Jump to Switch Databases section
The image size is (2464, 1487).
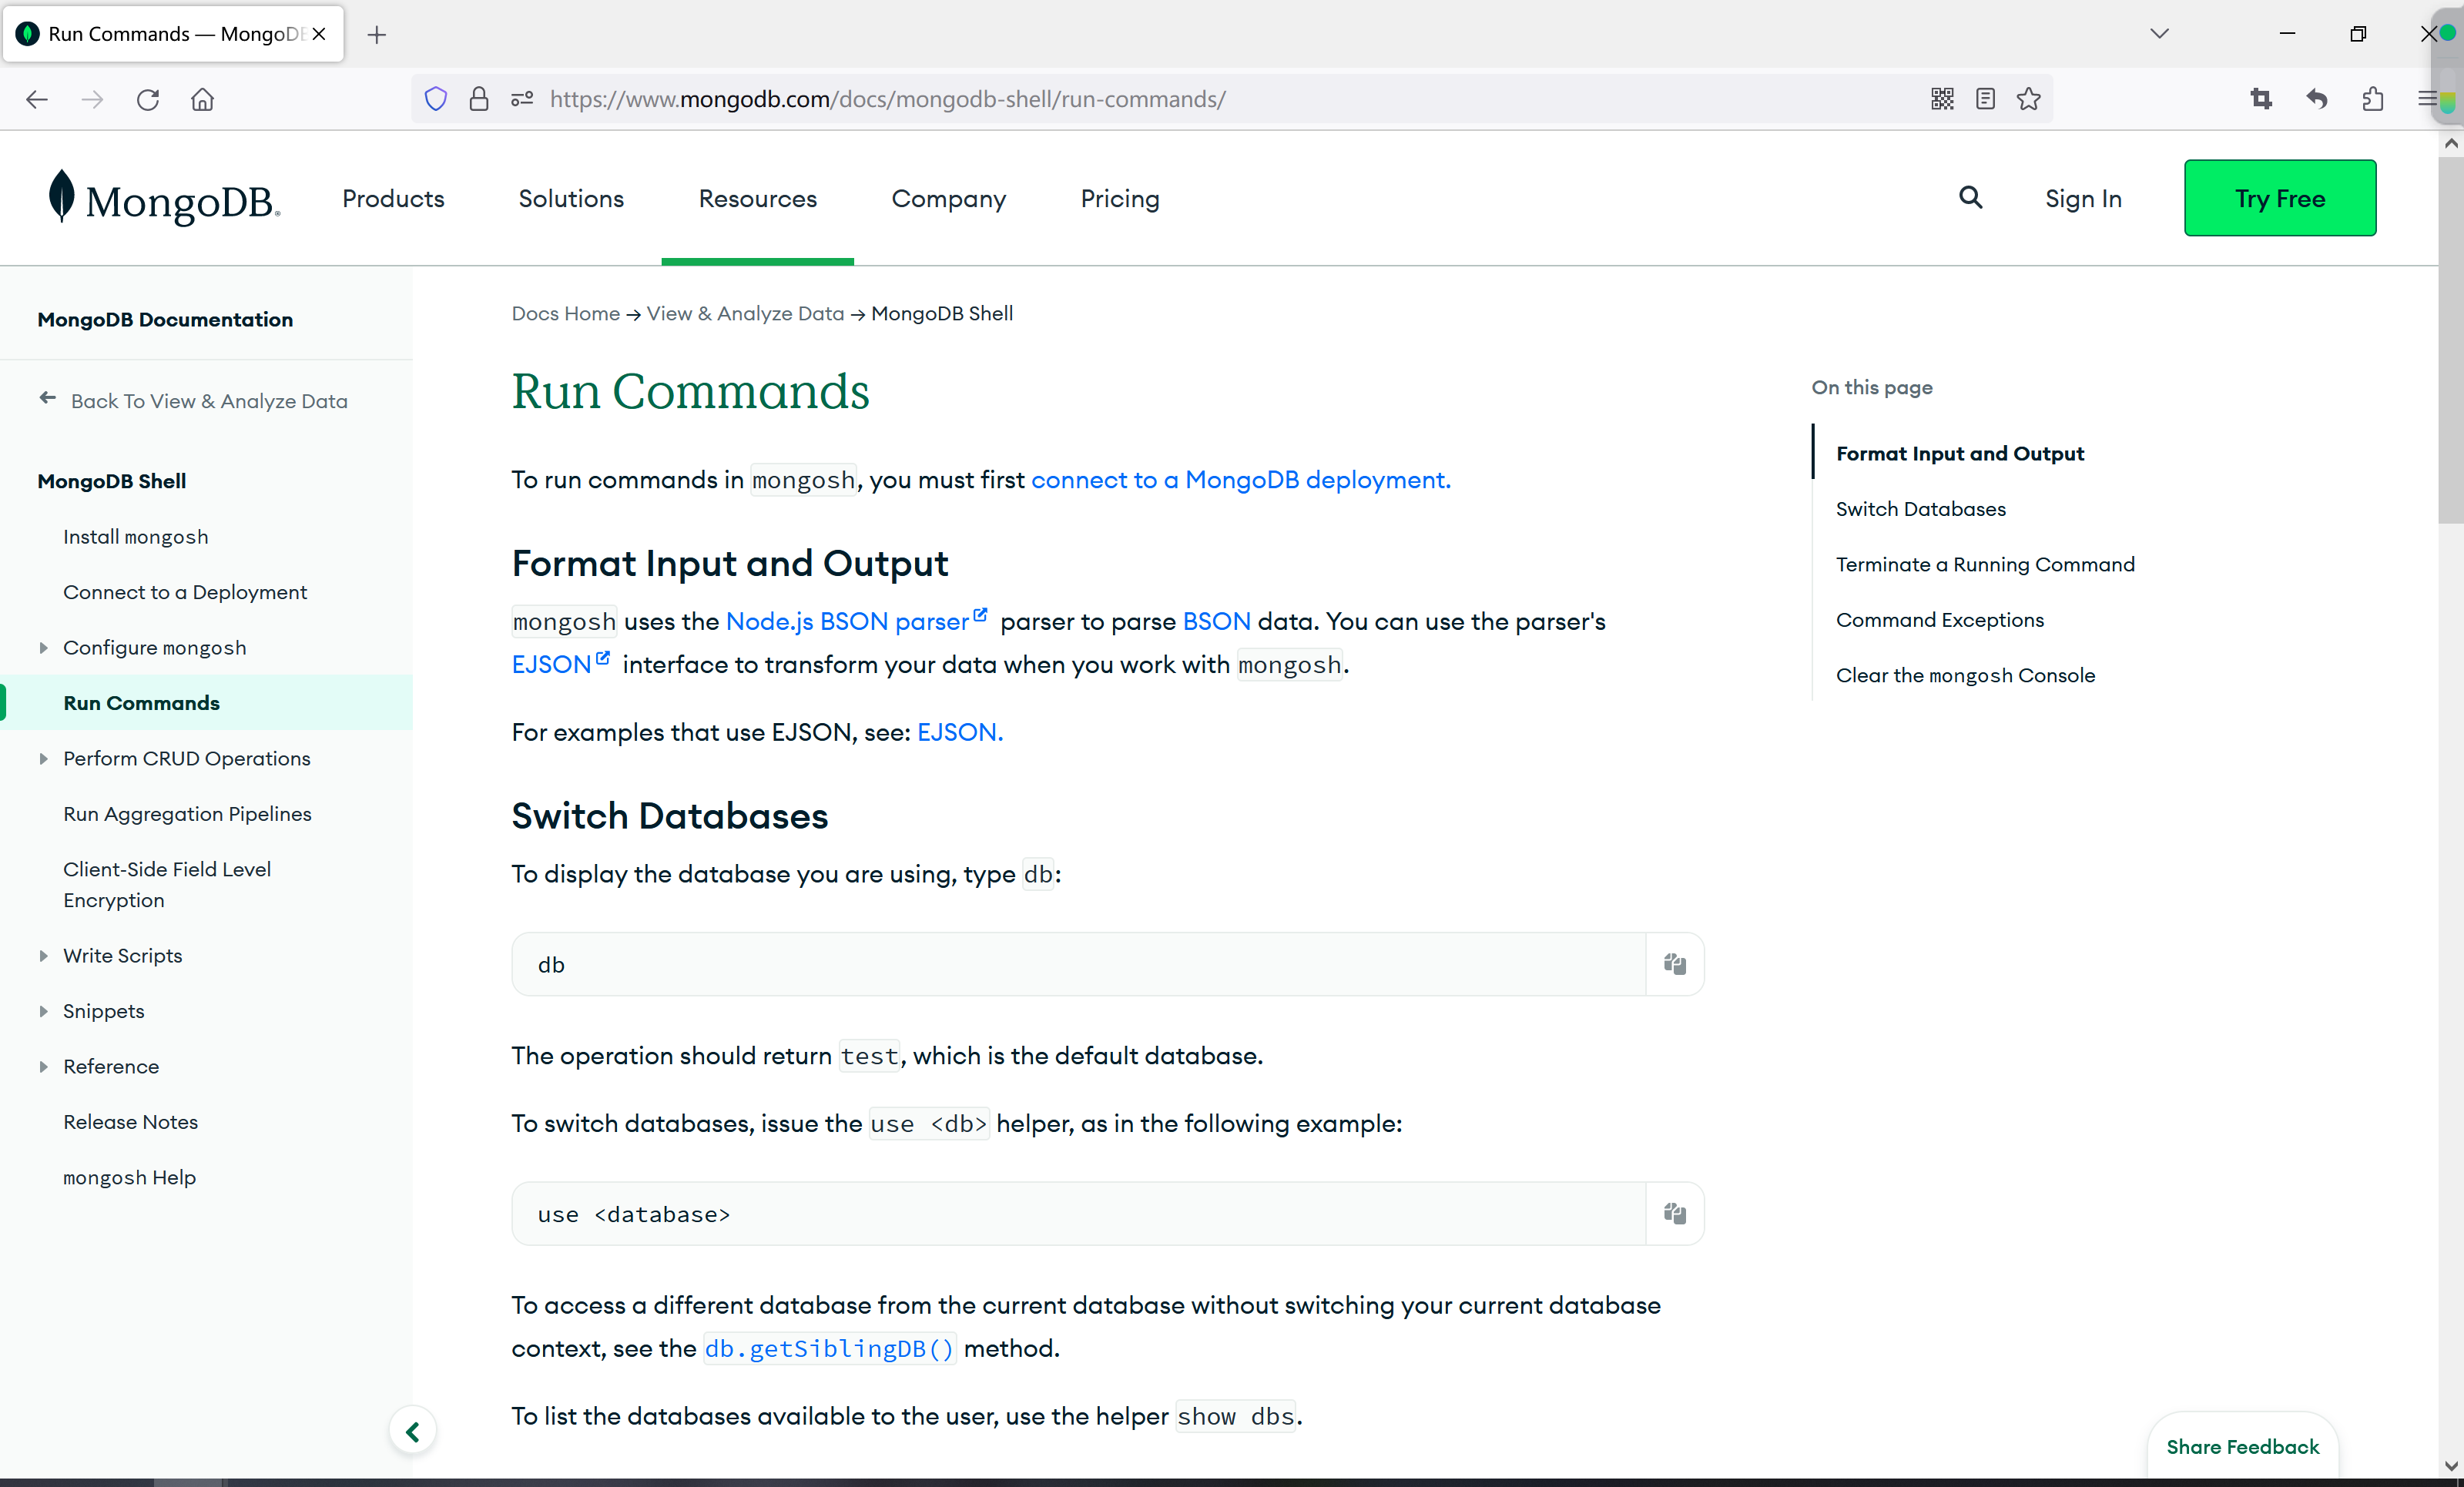tap(1920, 509)
